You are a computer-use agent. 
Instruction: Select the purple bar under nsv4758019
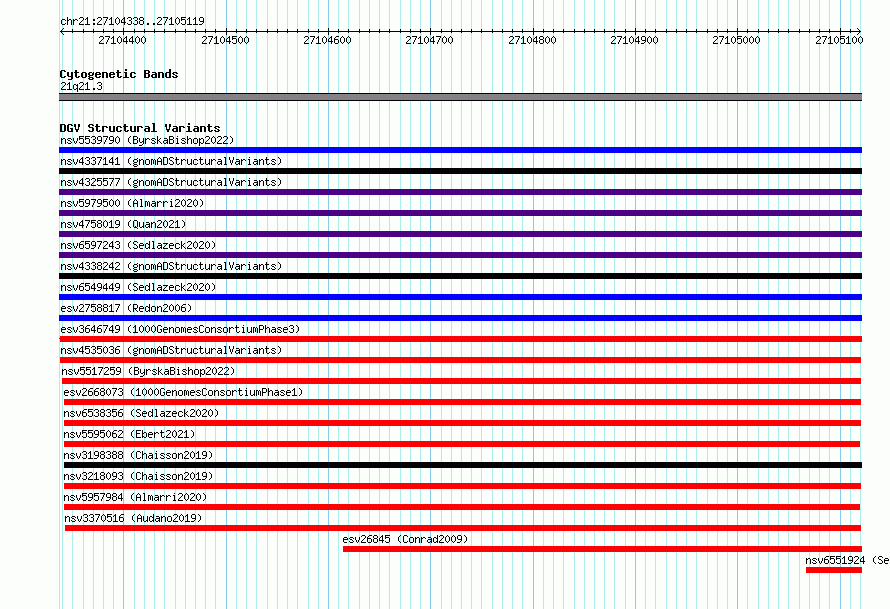point(460,234)
